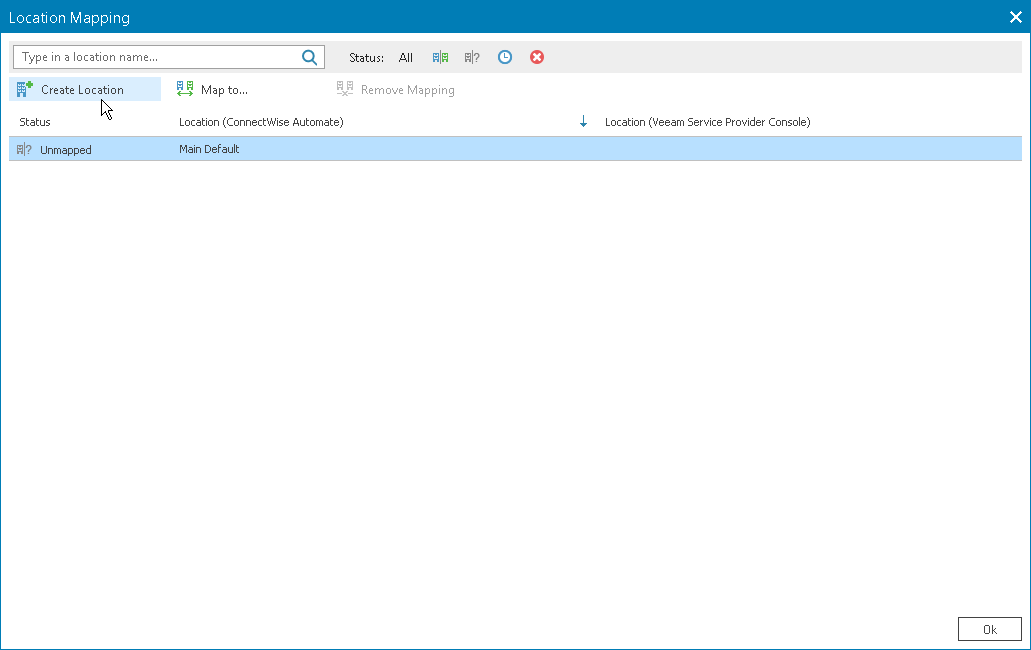Viewport: 1031px width, 650px height.
Task: Select the clock status filter icon
Action: [x=504, y=57]
